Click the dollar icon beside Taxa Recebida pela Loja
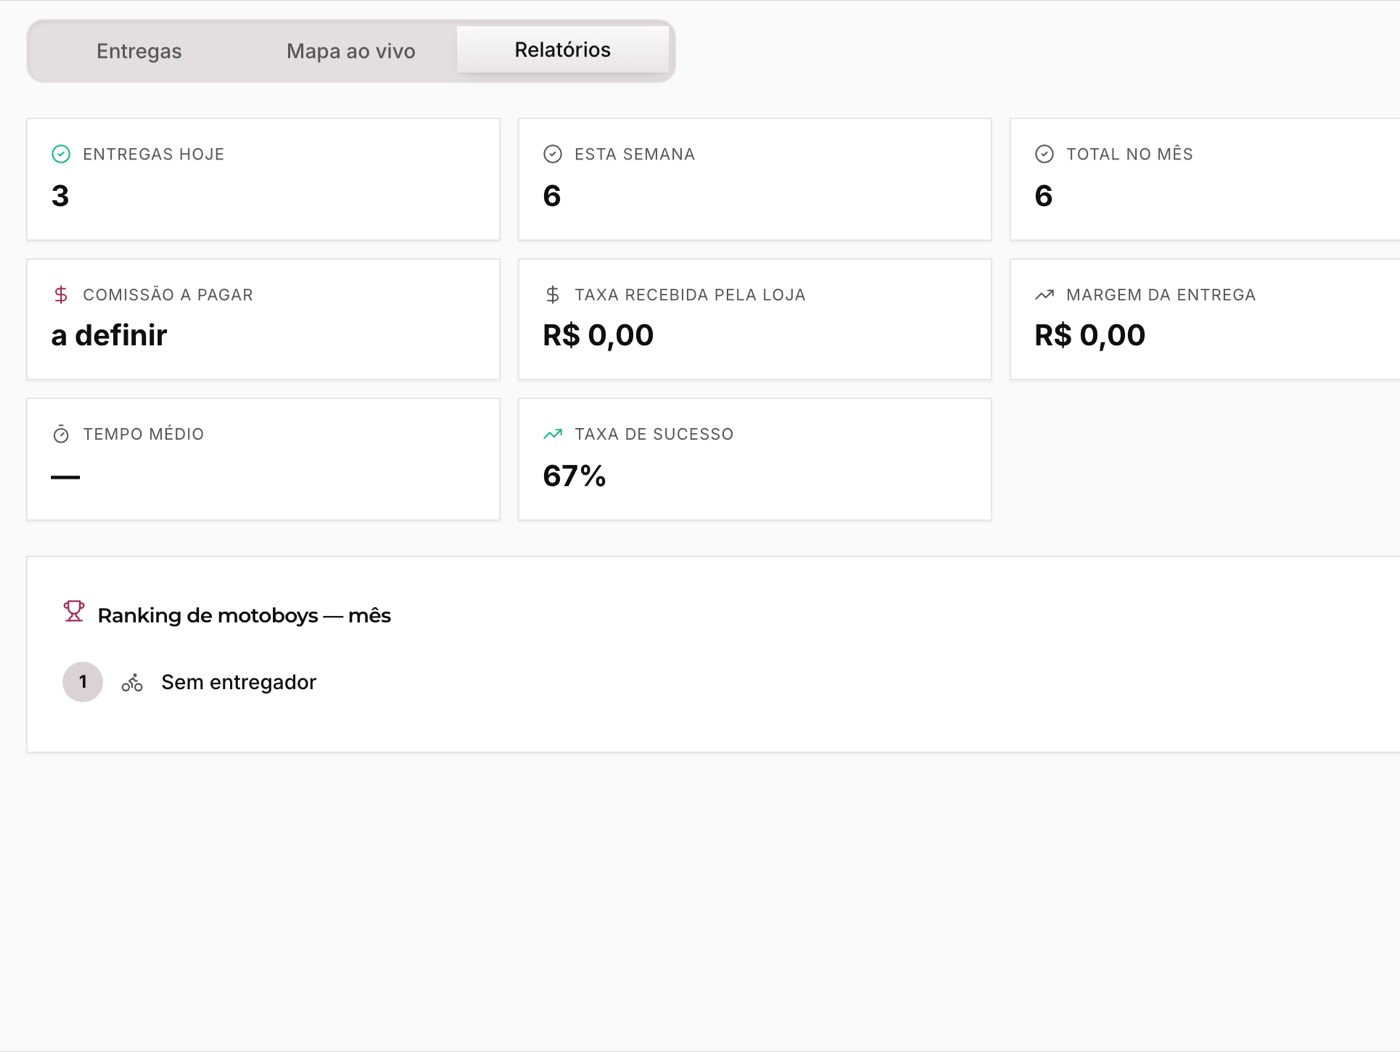 coord(553,295)
